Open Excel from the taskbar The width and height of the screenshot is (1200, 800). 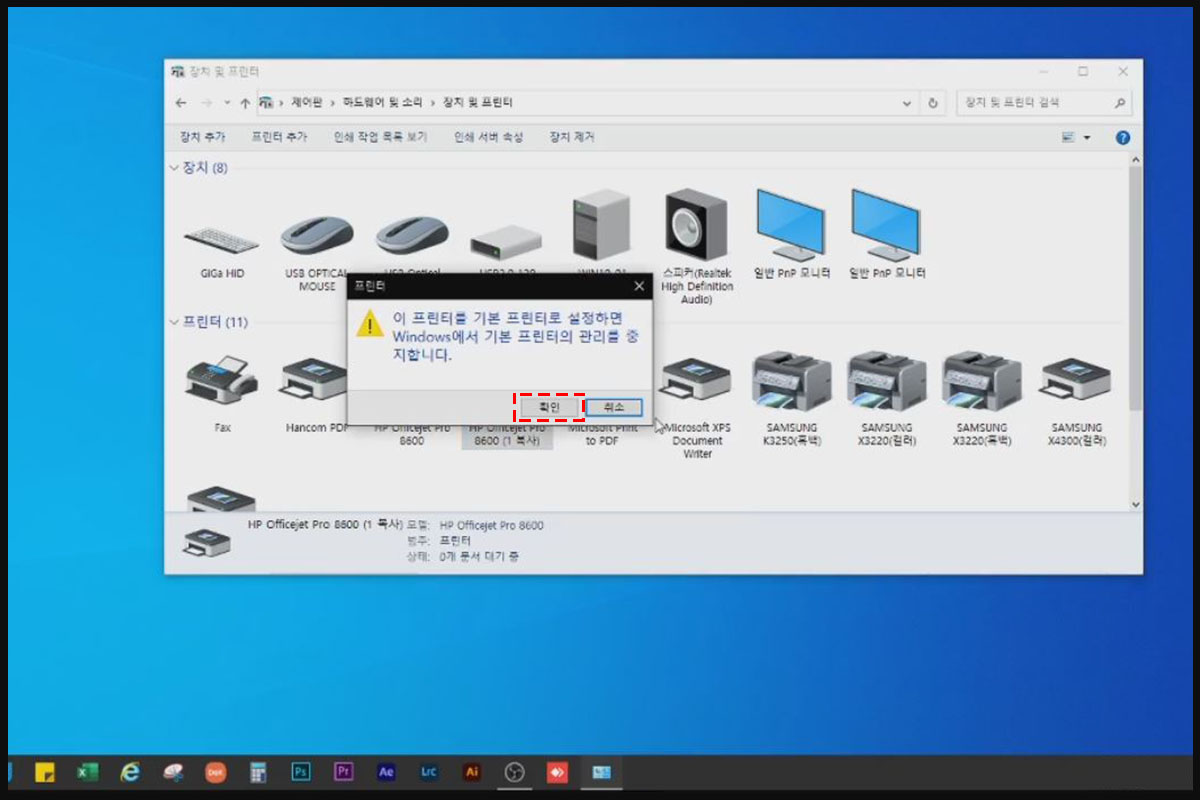(87, 772)
